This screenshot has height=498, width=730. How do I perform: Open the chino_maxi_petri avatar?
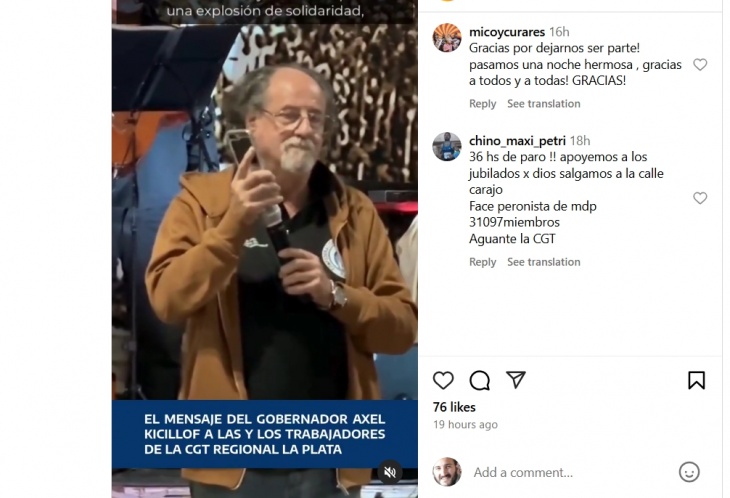(446, 146)
